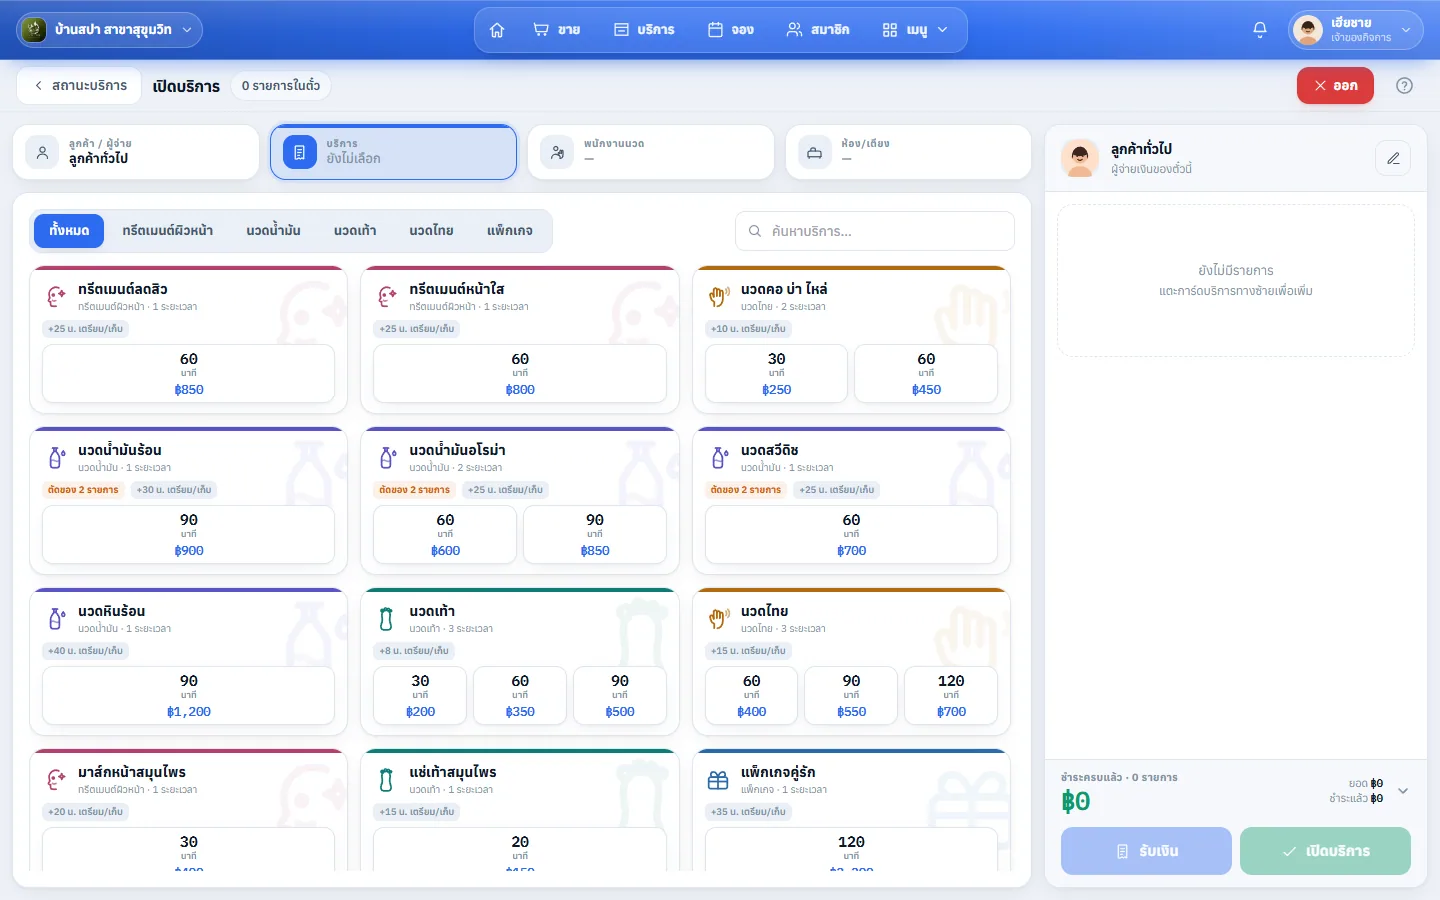Screen dimensions: 1440x900
Task: Open the notifications bell icon
Action: [x=1260, y=30]
